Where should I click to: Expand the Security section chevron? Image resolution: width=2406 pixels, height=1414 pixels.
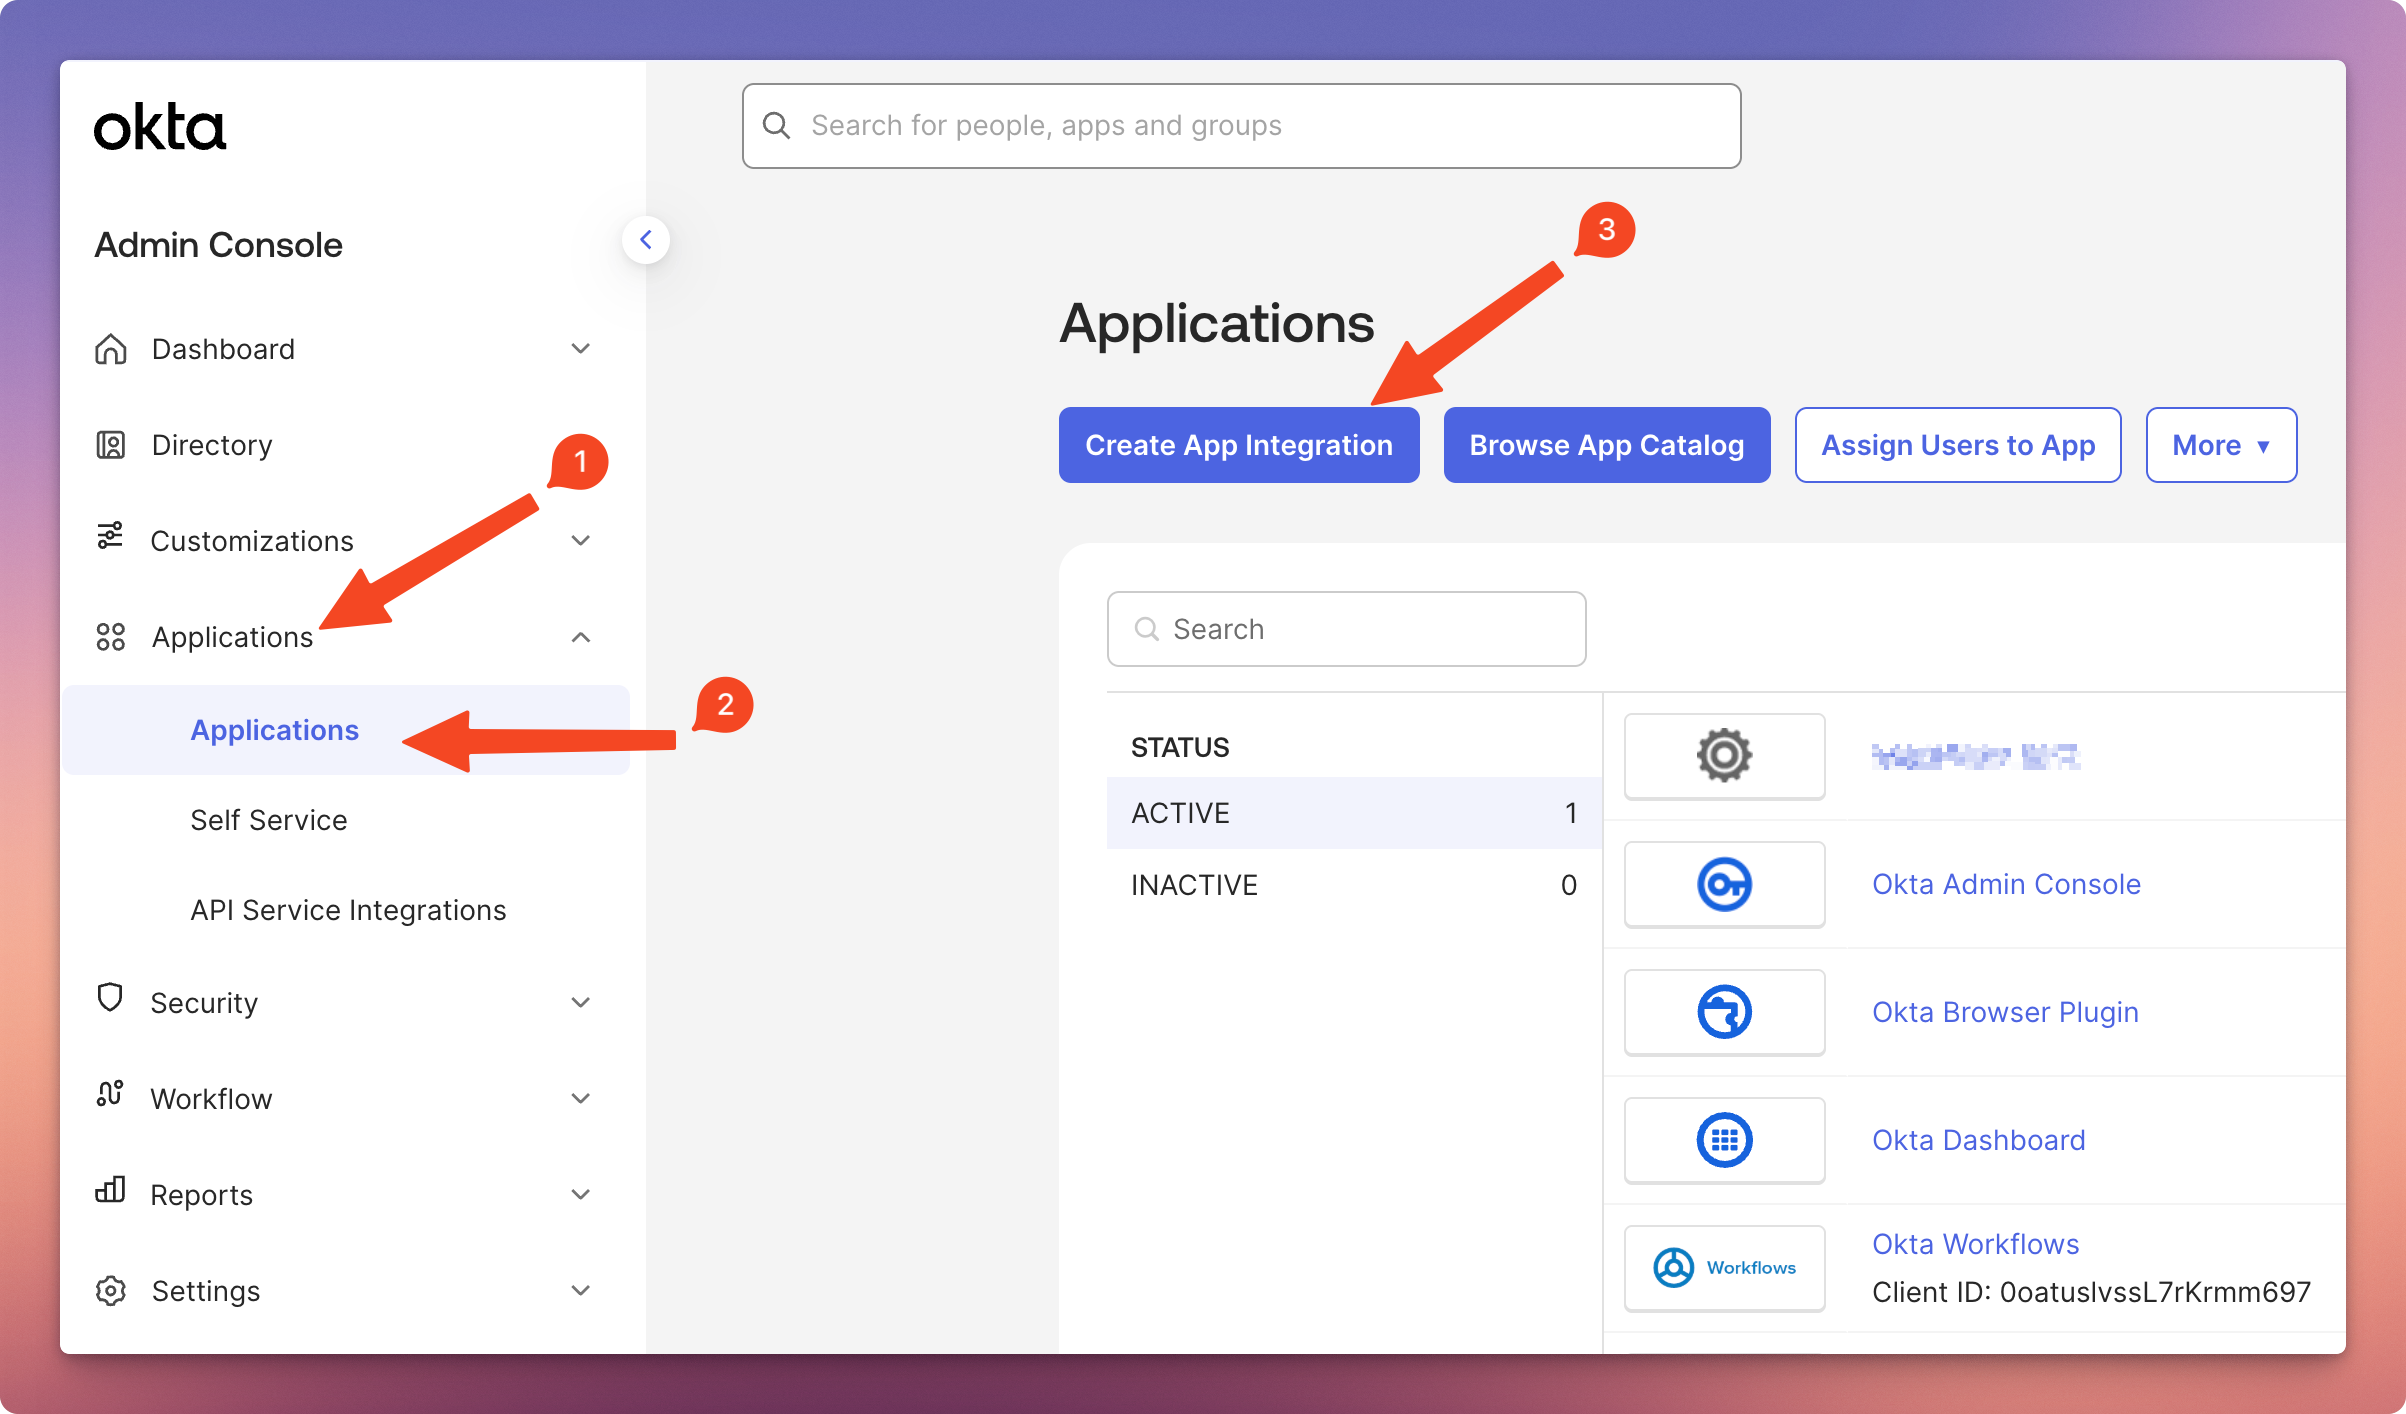[580, 1002]
